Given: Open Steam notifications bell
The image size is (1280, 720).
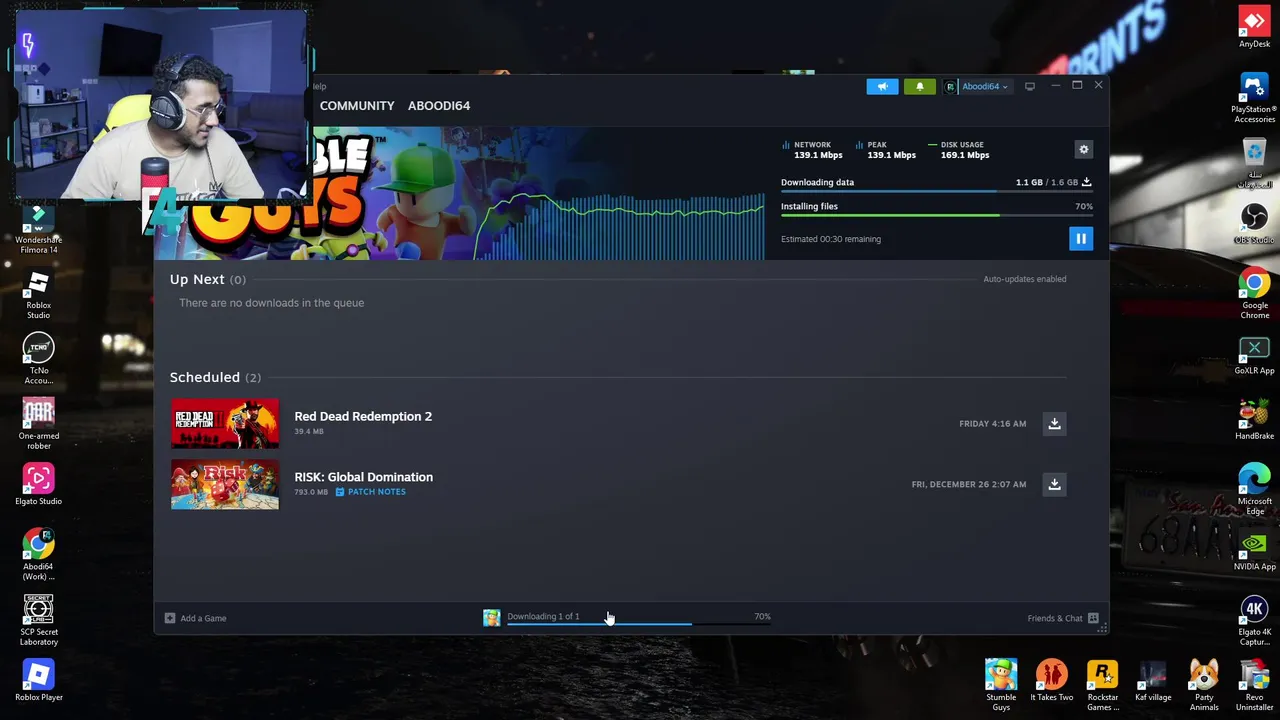Looking at the screenshot, I should 920,87.
